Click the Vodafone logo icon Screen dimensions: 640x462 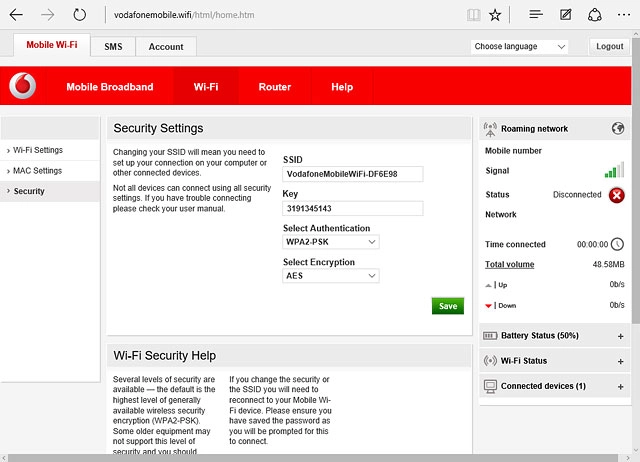22,87
